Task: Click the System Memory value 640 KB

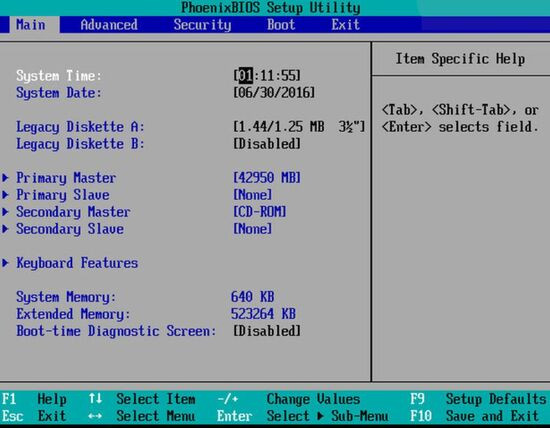Action: [x=253, y=297]
